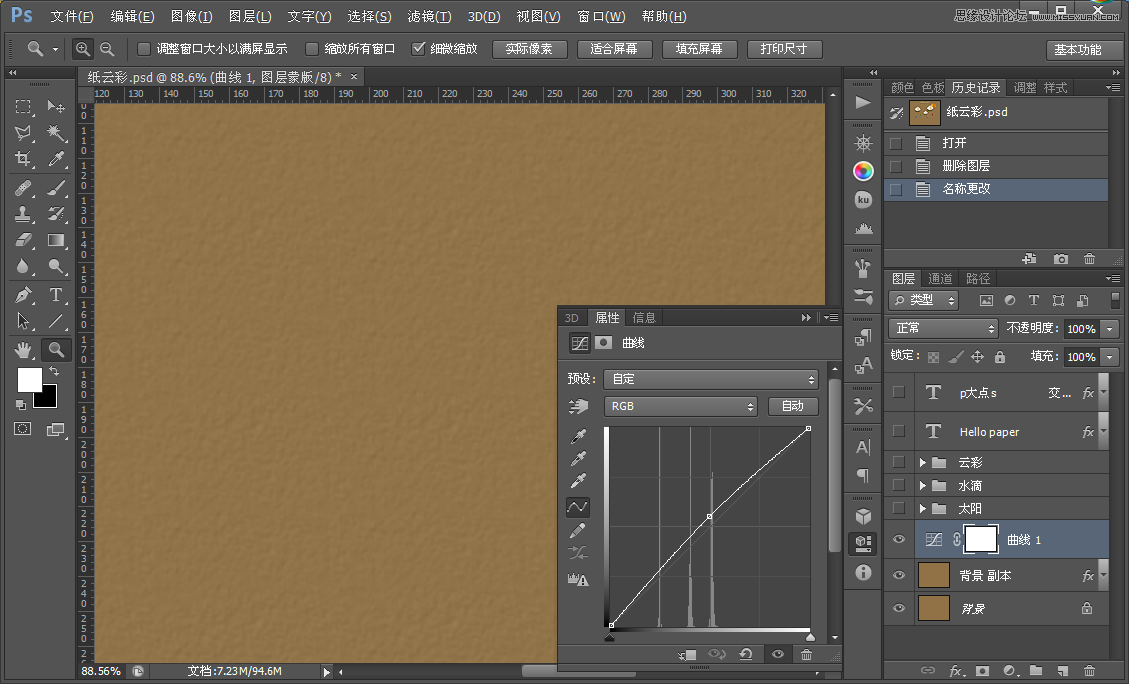Screen dimensions: 1129x684
Task: Hide the 背景 layer
Action: [899, 608]
